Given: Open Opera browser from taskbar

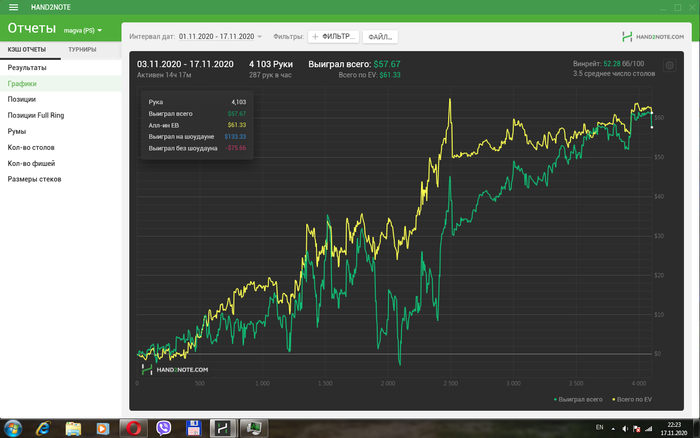Looking at the screenshot, I should click(133, 429).
